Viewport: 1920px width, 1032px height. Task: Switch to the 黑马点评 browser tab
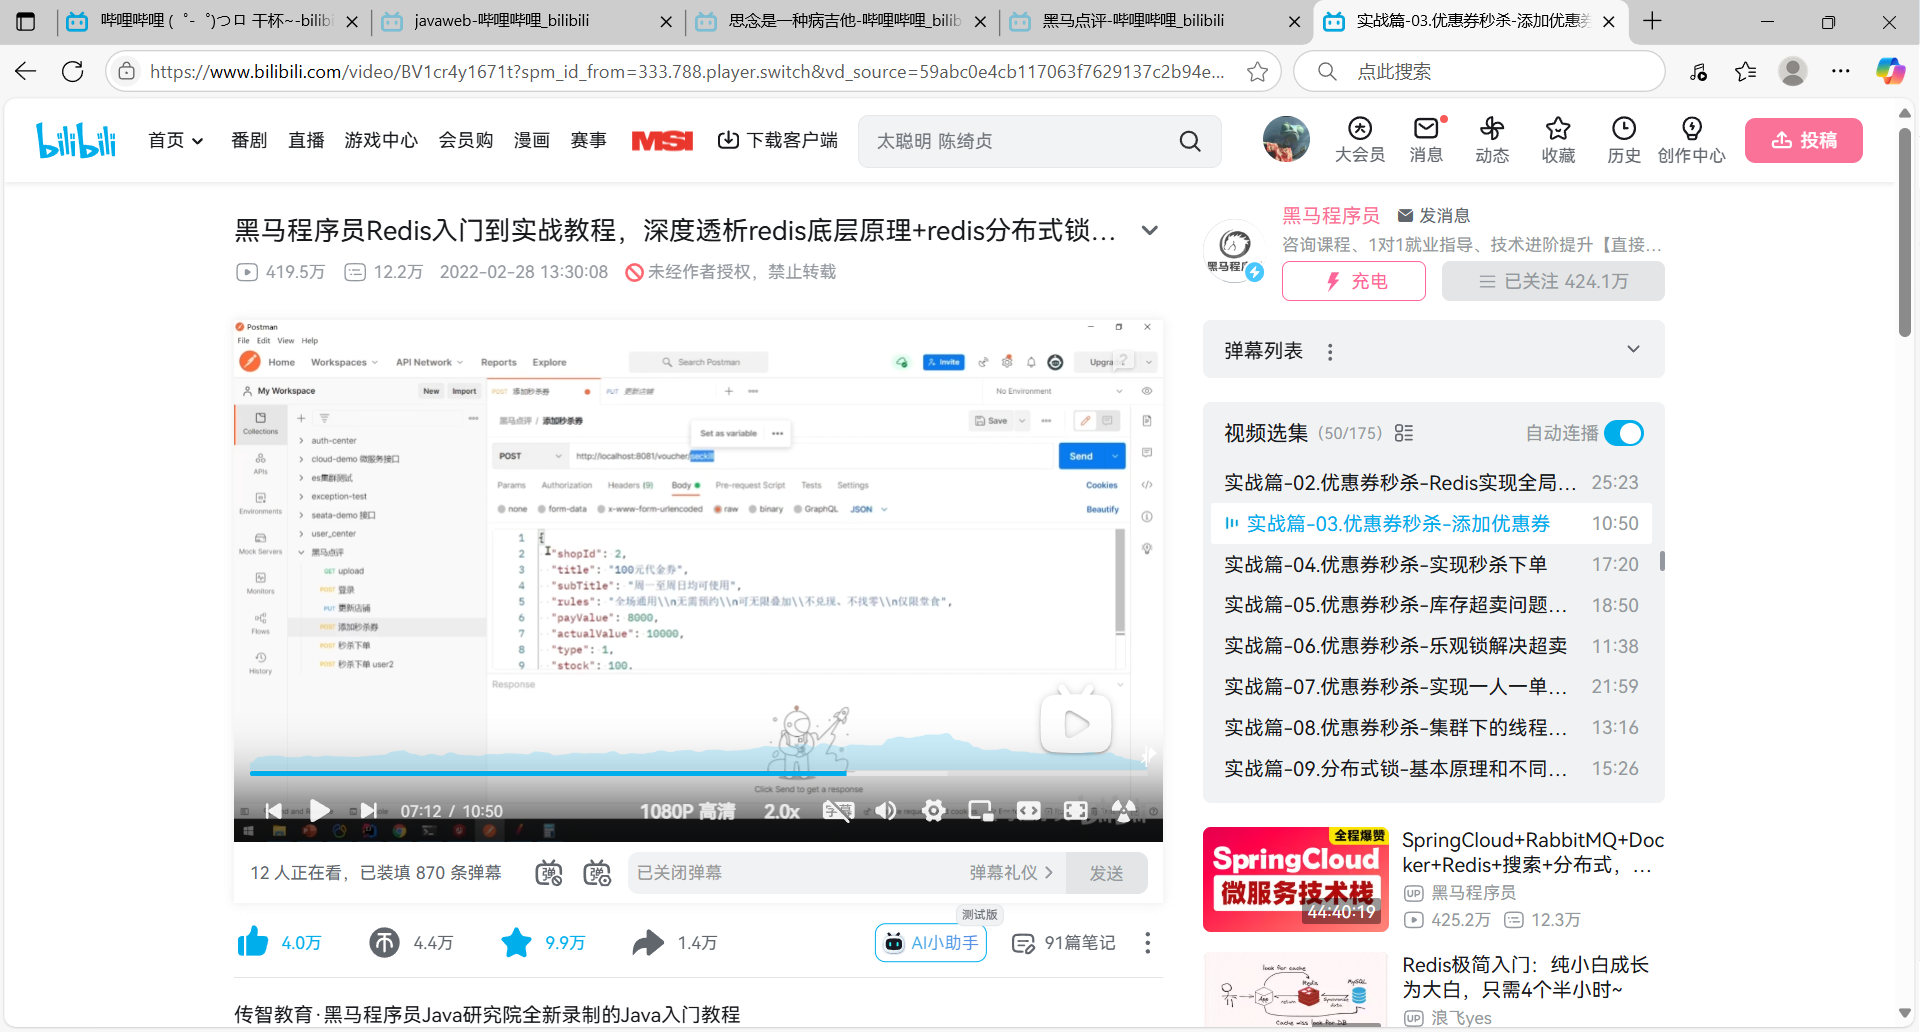(1155, 21)
